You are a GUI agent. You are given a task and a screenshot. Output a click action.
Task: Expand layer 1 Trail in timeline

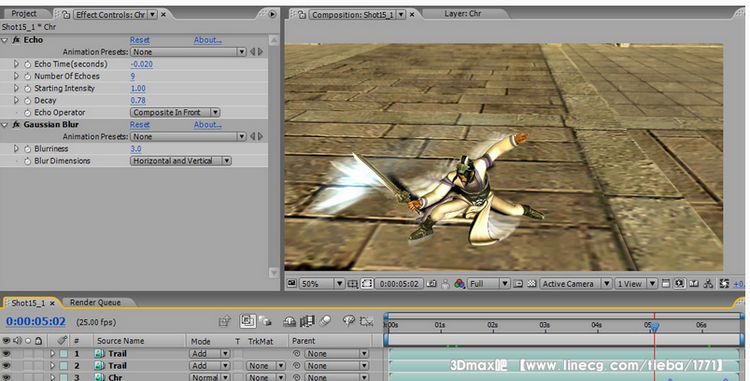coord(53,353)
